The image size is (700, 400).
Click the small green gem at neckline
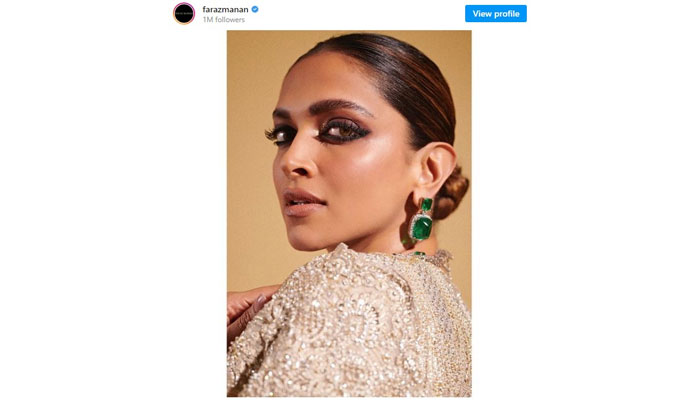(418, 254)
